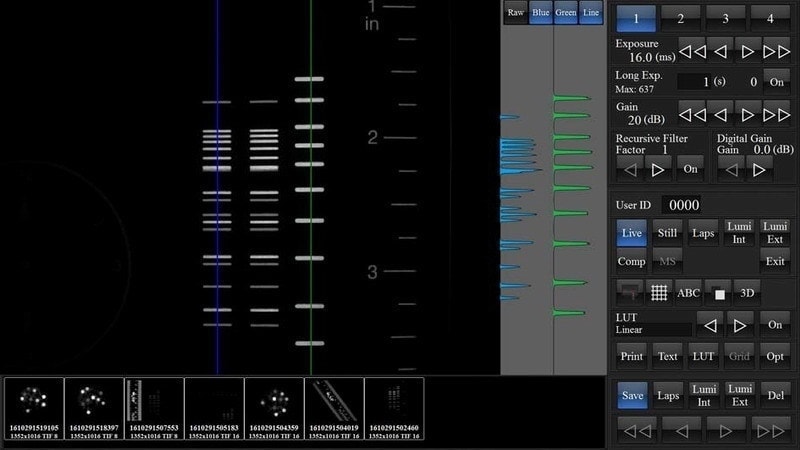This screenshot has width=800, height=450.
Task: Switch LUT to previous option
Action: pos(708,326)
